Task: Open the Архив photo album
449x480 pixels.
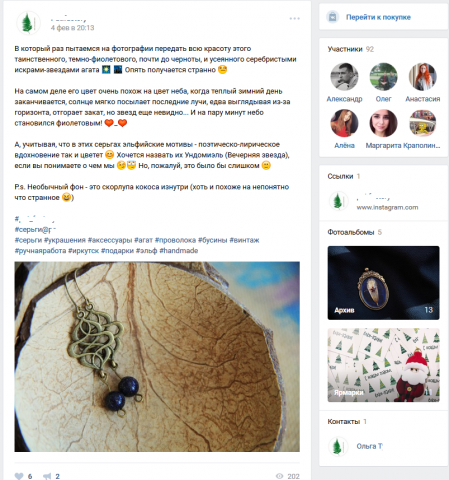Action: 383,283
